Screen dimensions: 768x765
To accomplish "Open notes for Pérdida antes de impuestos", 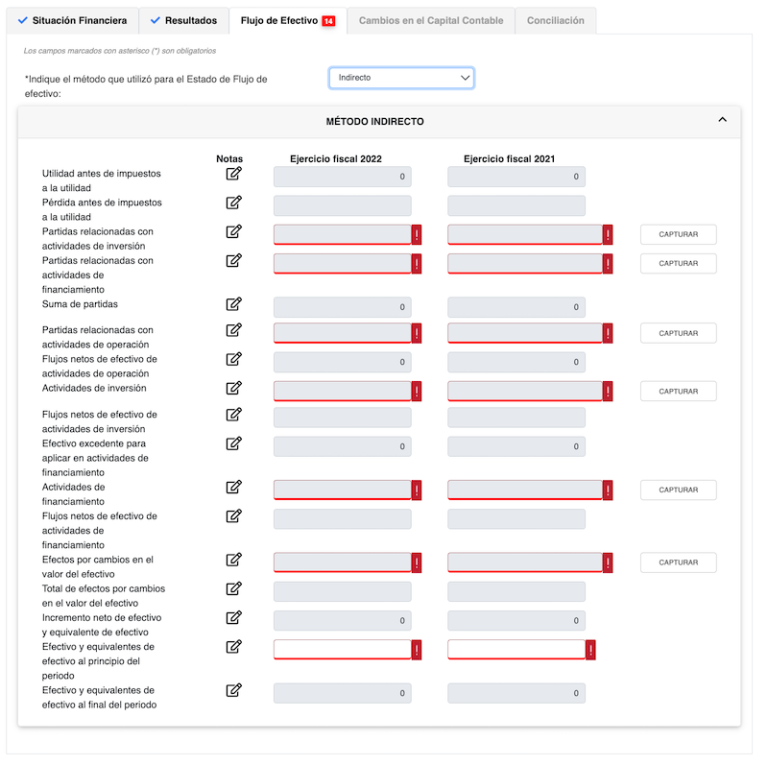I will [234, 202].
